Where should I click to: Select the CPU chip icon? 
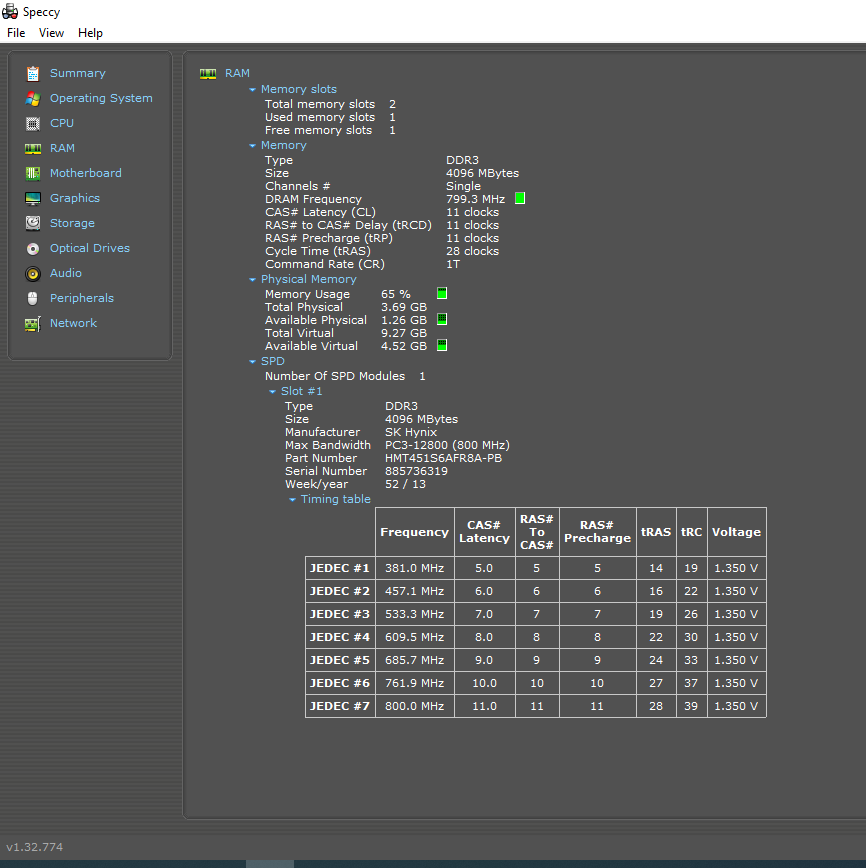33,123
